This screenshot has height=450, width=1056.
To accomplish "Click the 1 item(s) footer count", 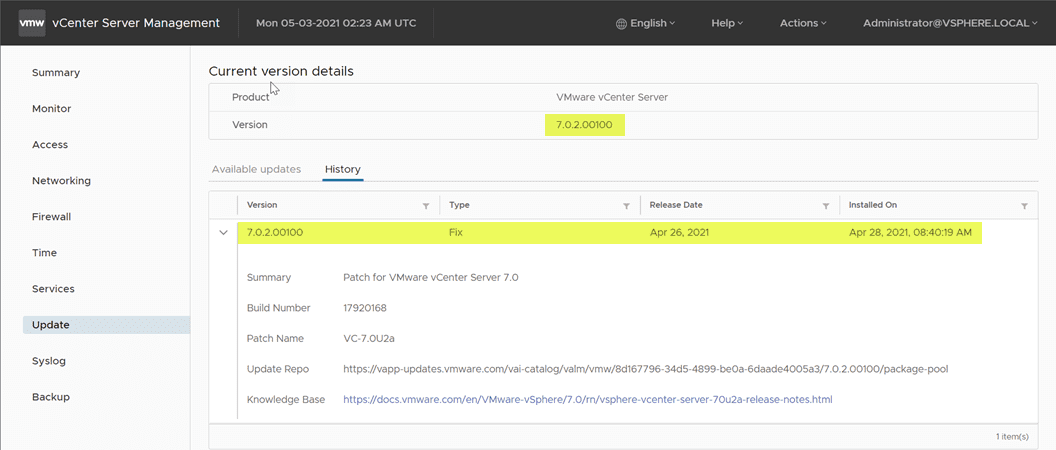I will click(1012, 437).
